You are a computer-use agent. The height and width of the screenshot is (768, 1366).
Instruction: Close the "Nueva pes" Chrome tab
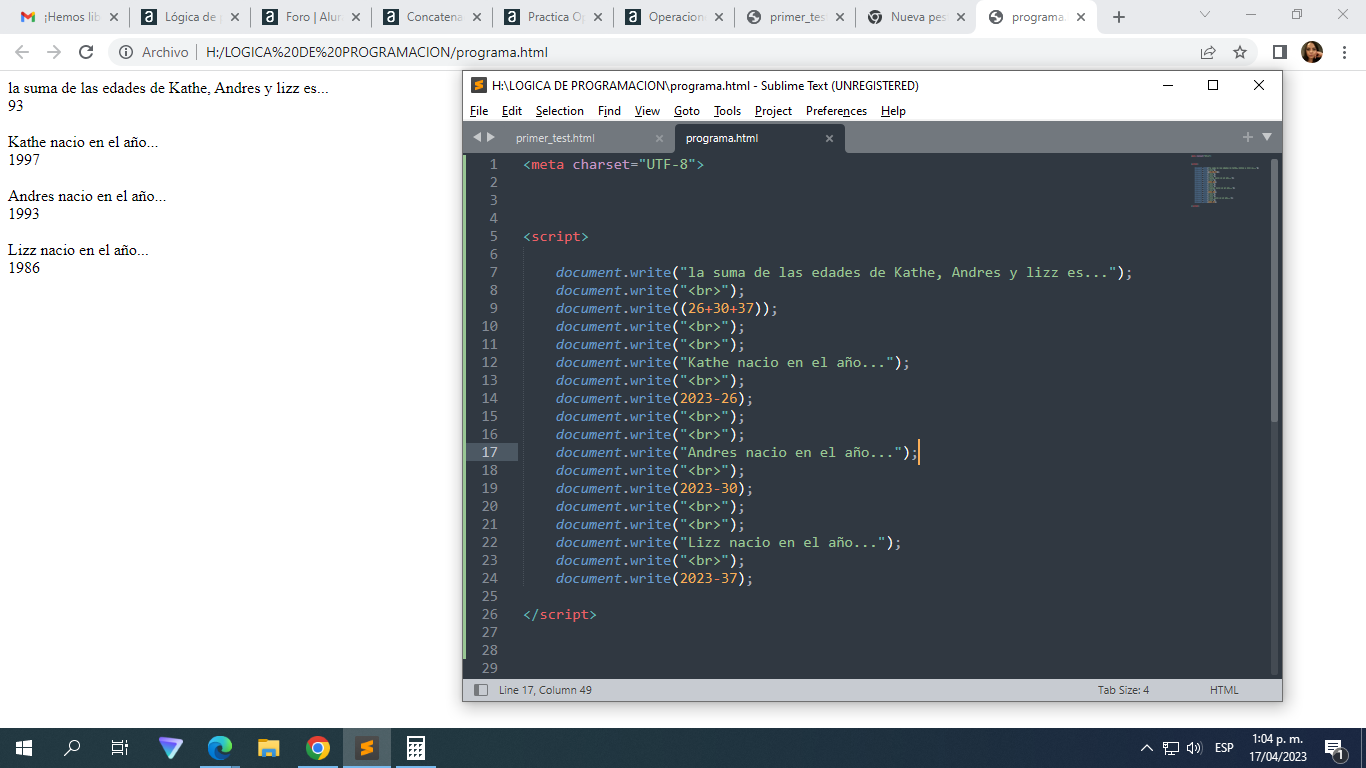(961, 17)
